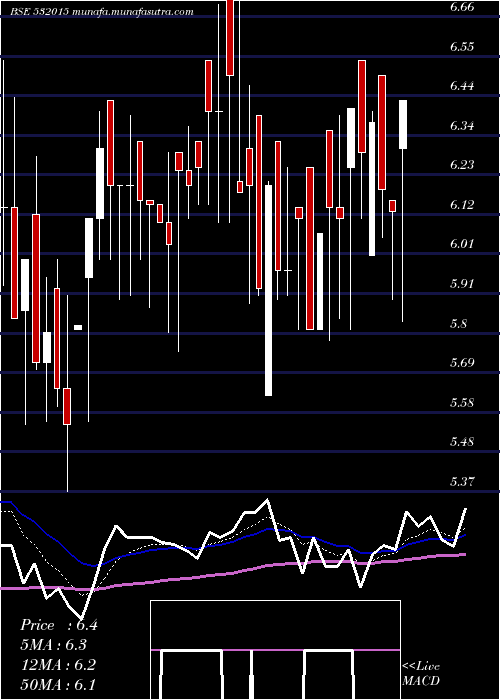Click the 6.23 price axis label
500x700 pixels.
pyautogui.click(x=462, y=165)
